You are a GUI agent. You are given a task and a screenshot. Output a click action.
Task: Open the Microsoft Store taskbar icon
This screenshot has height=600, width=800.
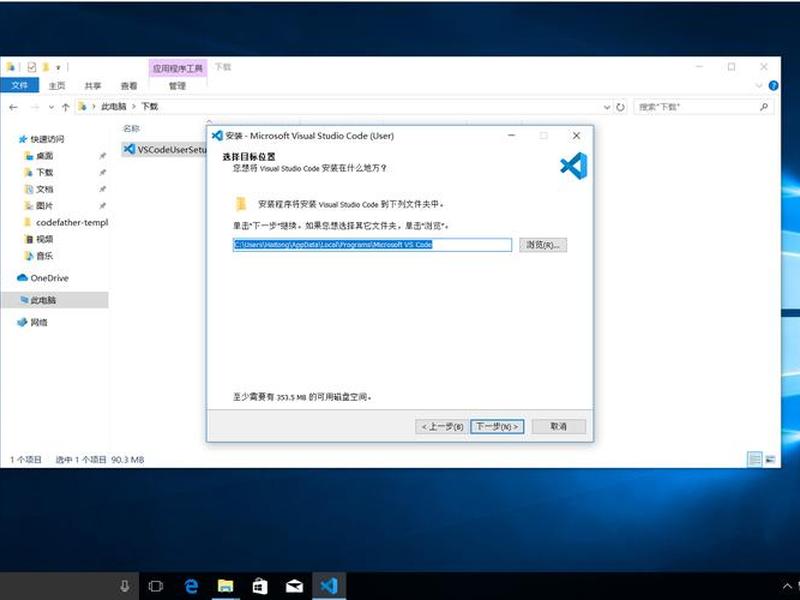260,586
